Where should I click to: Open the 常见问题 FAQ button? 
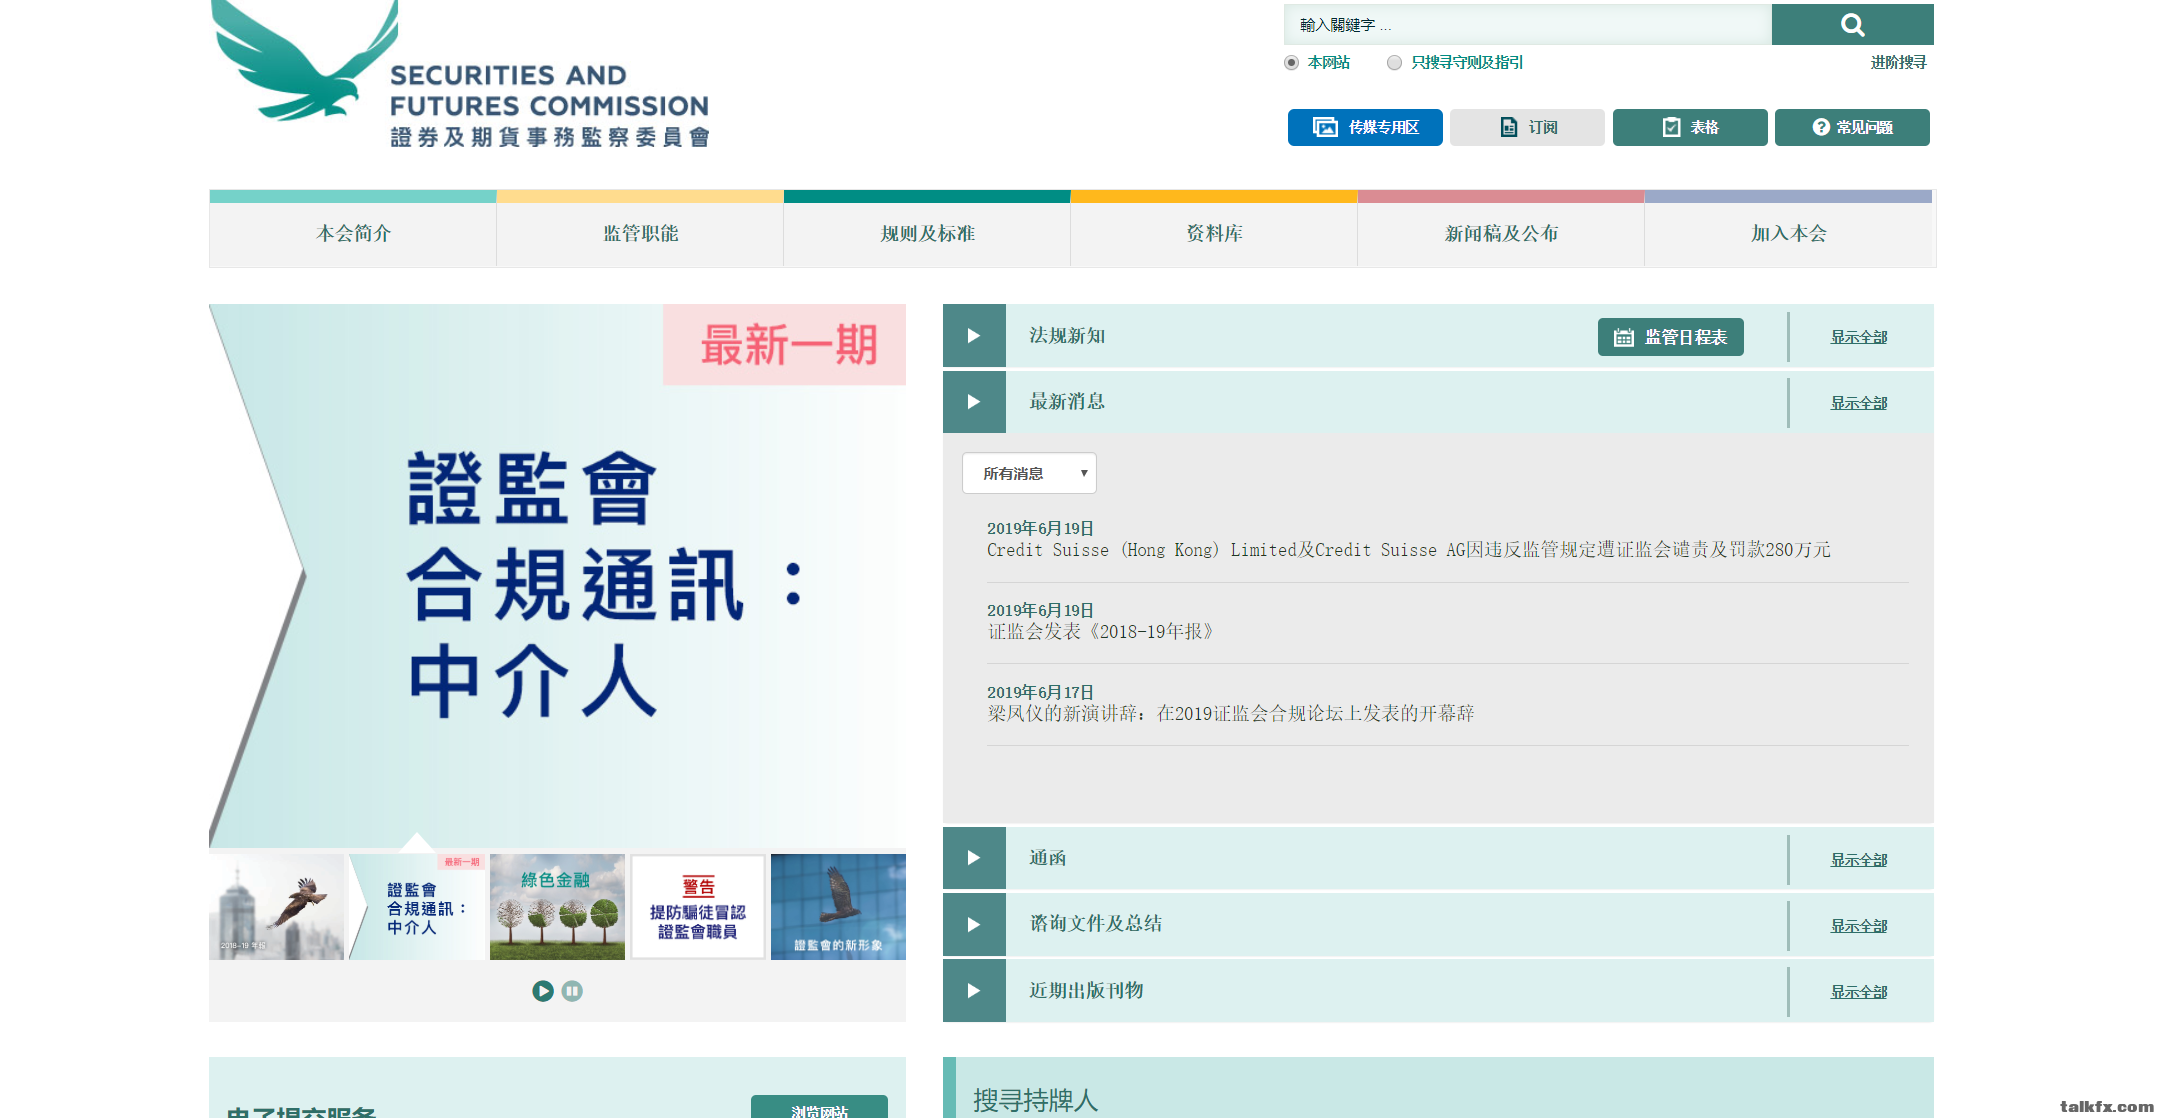click(x=1852, y=127)
